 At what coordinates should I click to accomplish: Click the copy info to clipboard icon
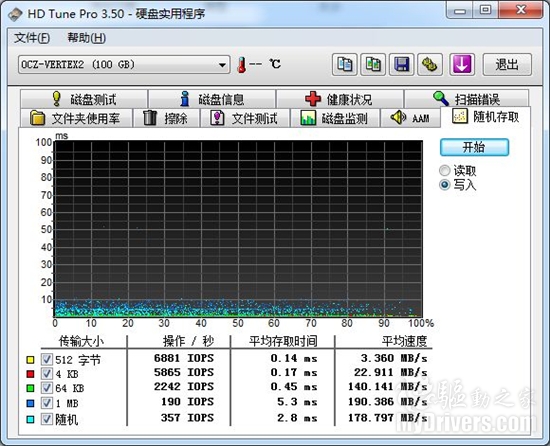click(x=345, y=65)
